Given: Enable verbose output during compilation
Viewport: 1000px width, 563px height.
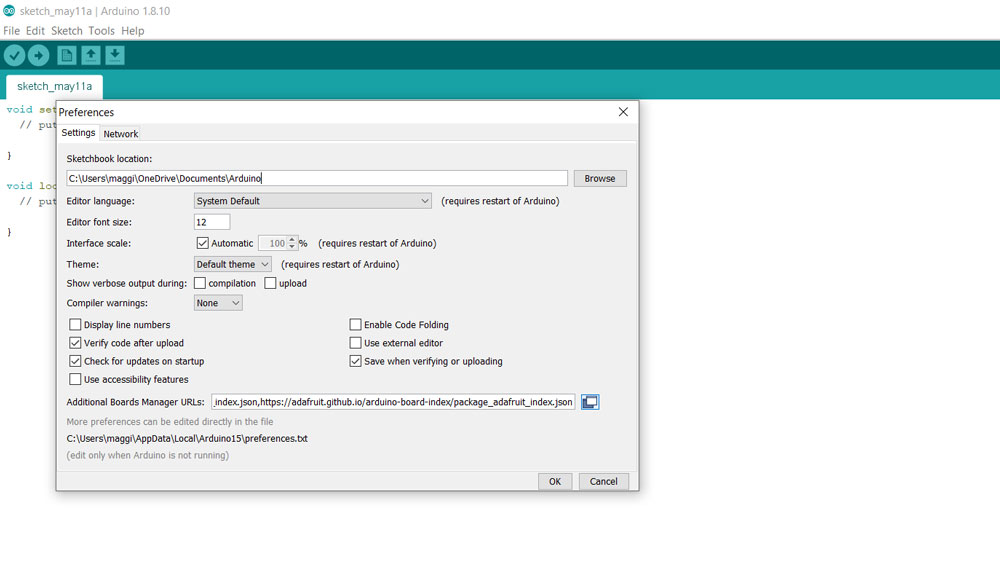Looking at the screenshot, I should [x=200, y=283].
